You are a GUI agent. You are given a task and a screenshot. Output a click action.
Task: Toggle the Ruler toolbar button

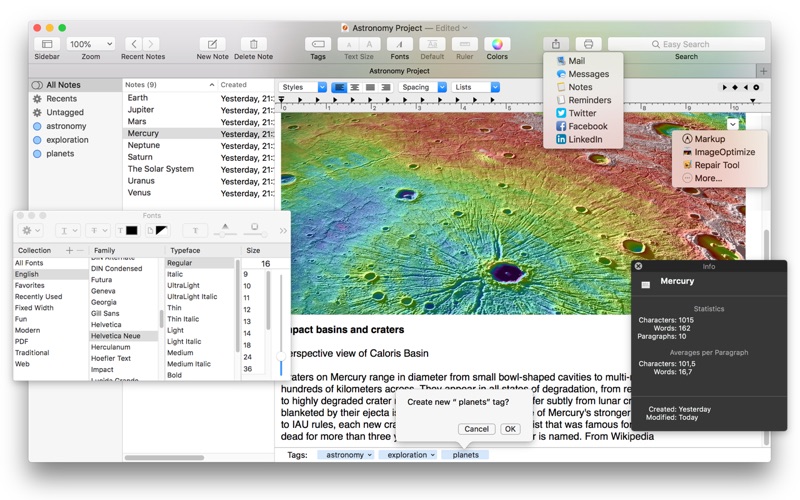464,44
